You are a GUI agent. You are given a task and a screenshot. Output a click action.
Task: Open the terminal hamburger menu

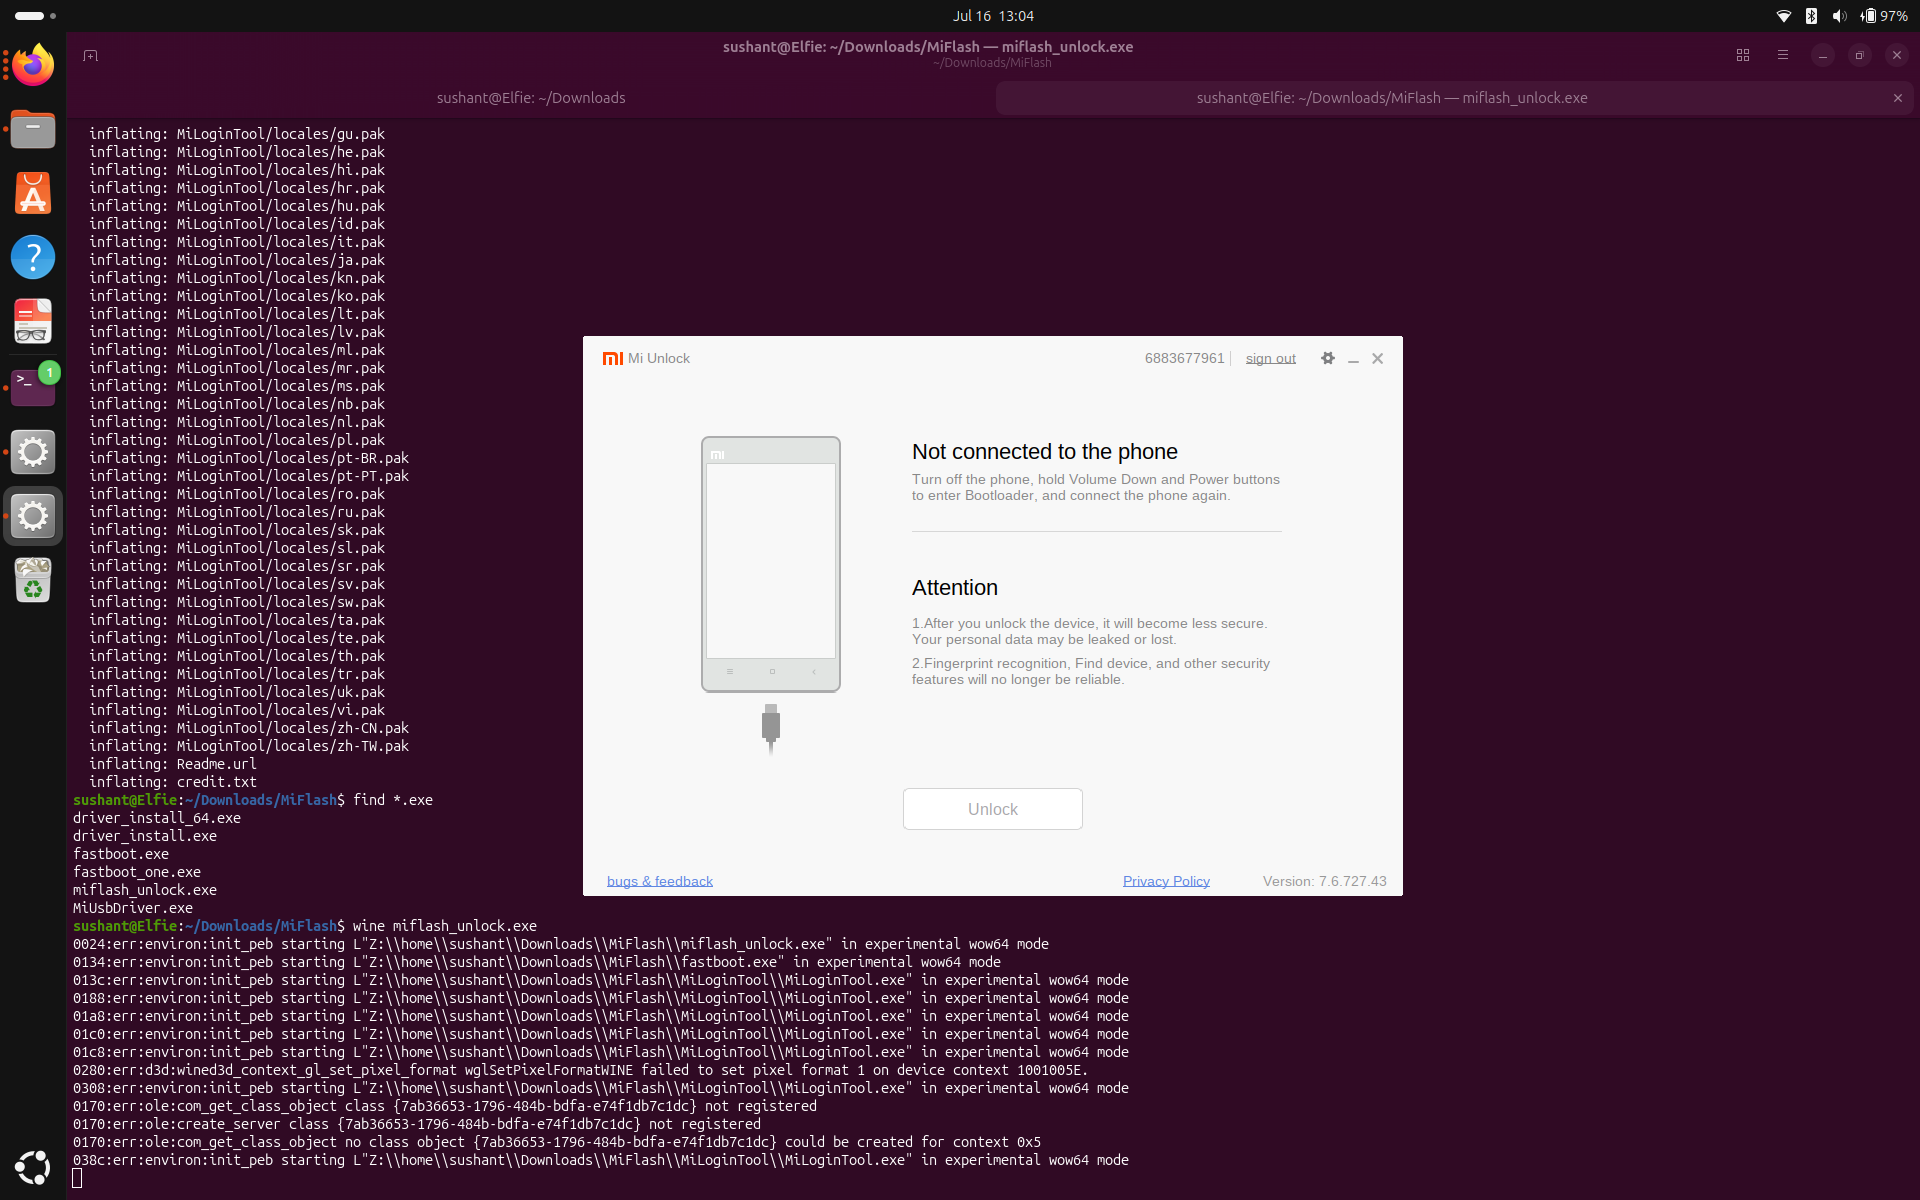point(1782,55)
